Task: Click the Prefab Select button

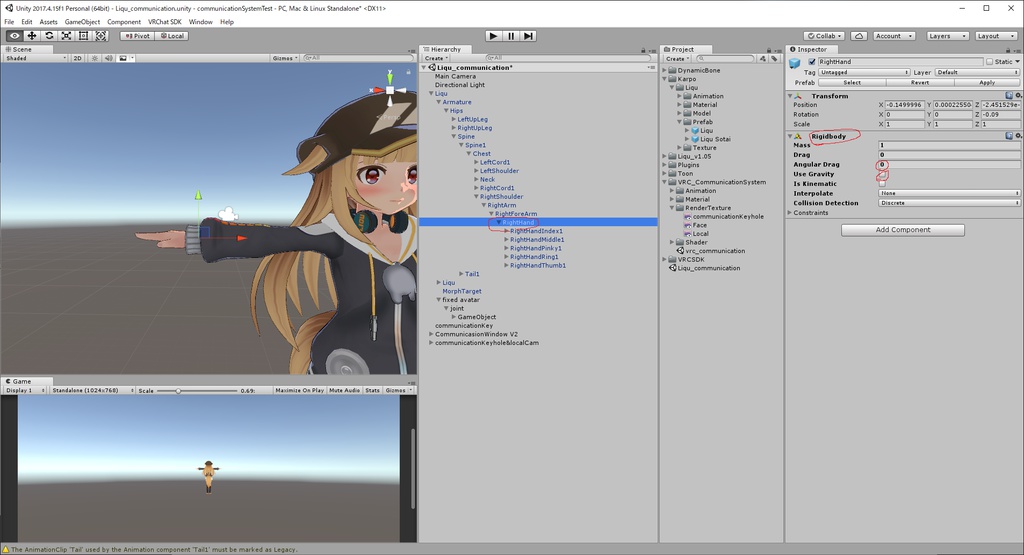Action: pyautogui.click(x=852, y=83)
